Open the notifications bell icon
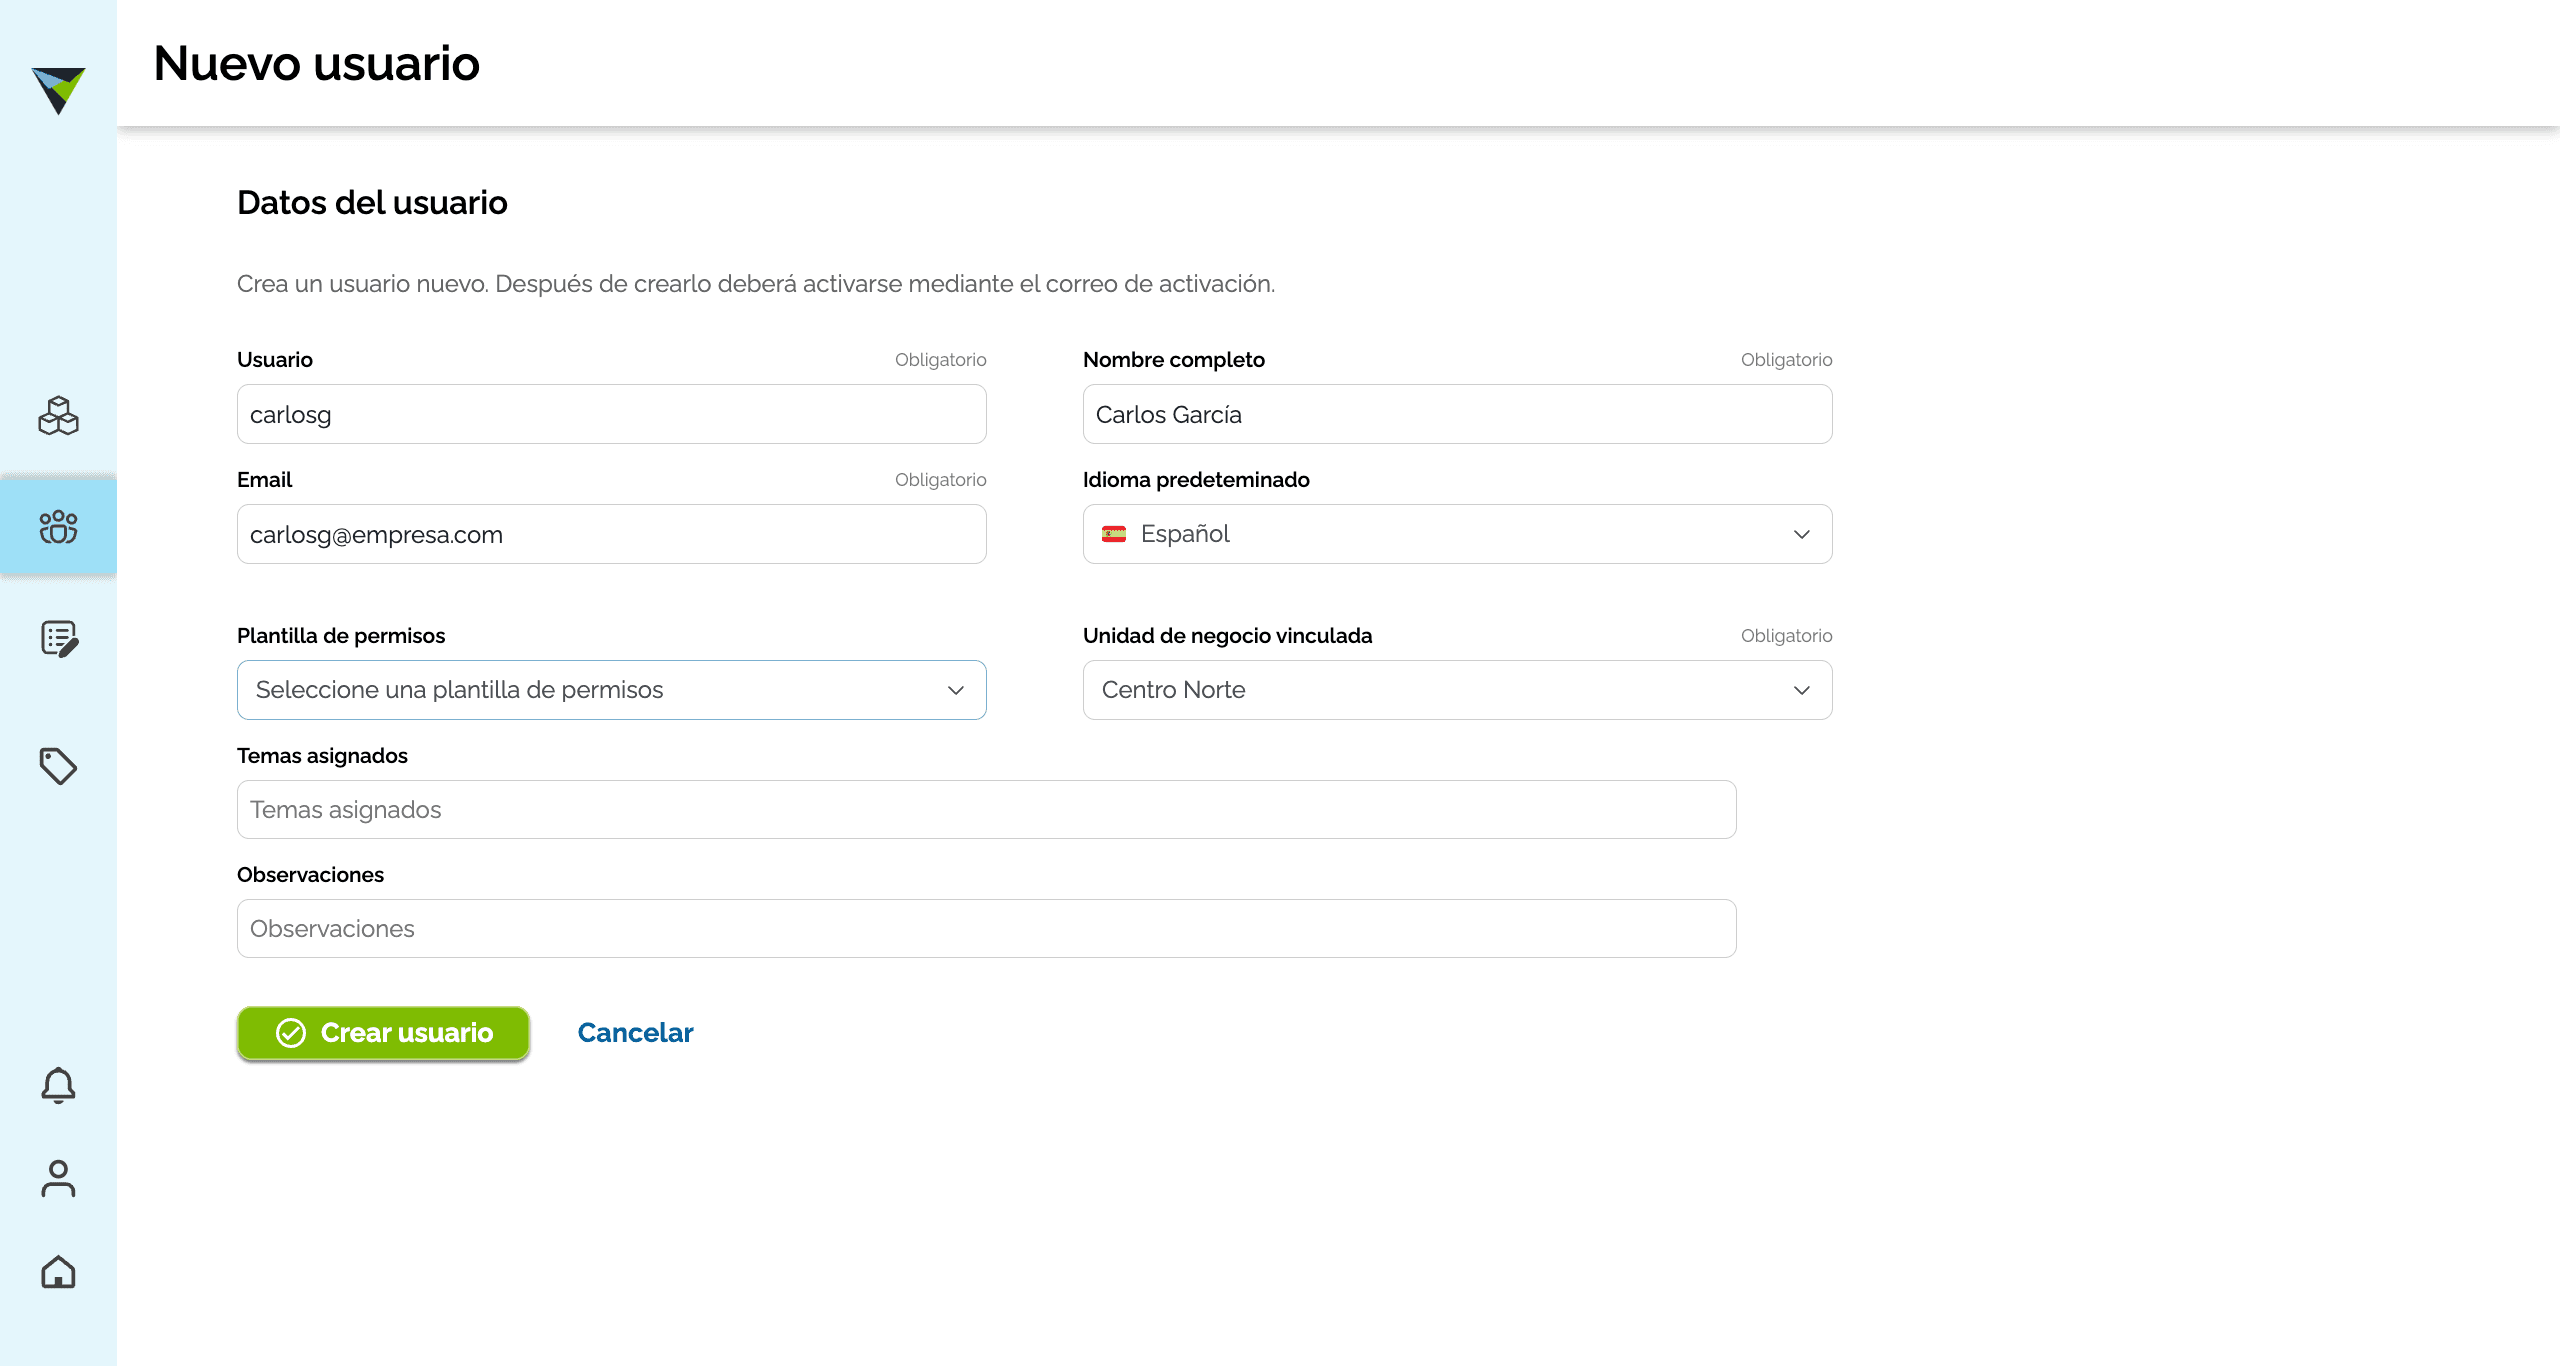The image size is (2560, 1366). (58, 1085)
